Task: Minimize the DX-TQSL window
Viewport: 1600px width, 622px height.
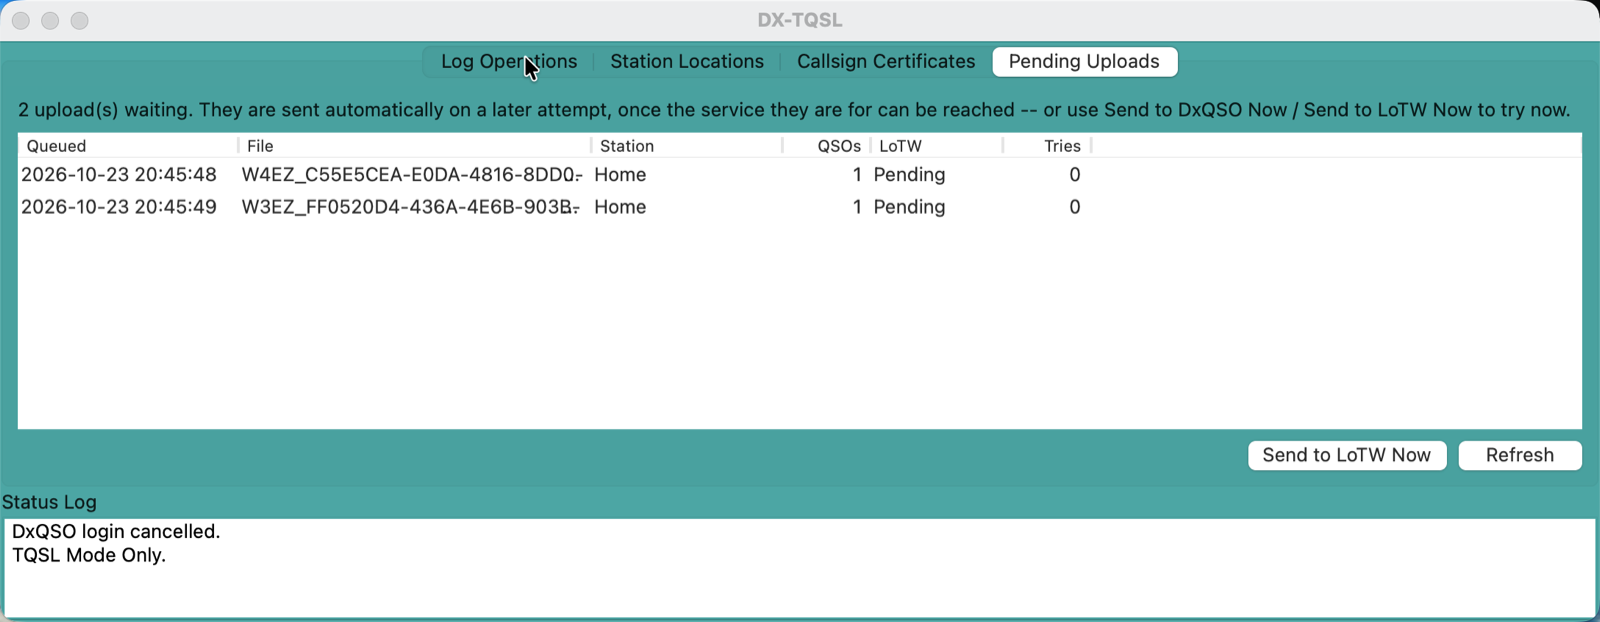Action: 50,20
